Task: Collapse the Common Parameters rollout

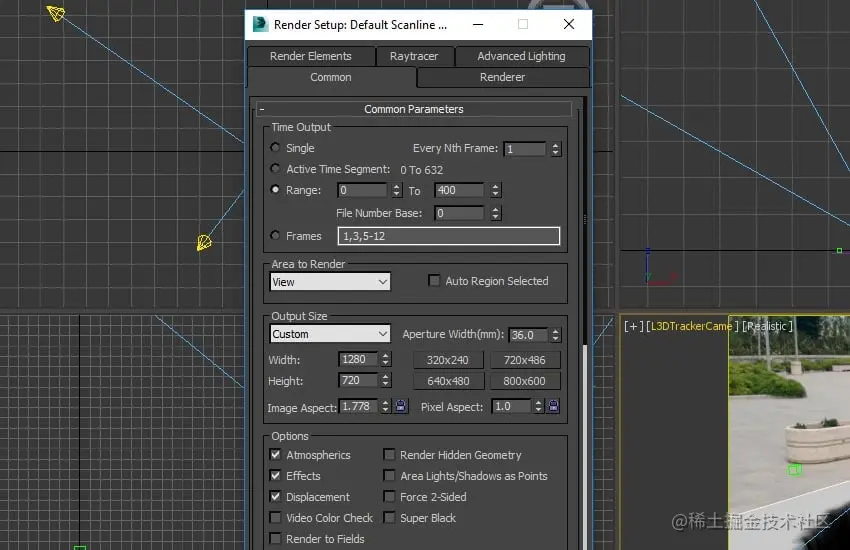Action: click(x=414, y=109)
